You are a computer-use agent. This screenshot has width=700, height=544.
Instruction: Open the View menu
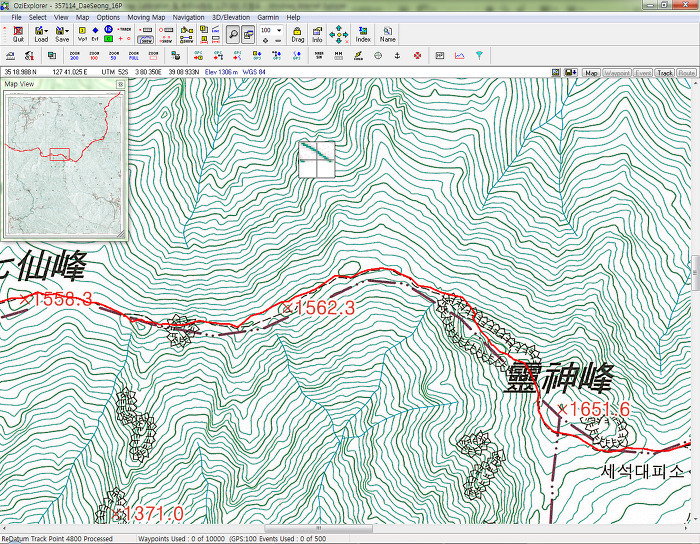(x=61, y=17)
